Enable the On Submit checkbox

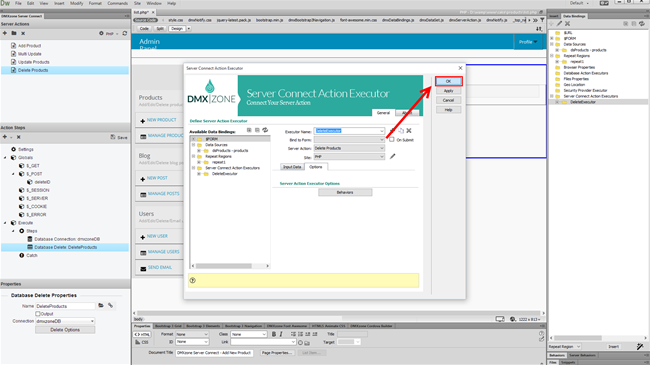pyautogui.click(x=392, y=140)
